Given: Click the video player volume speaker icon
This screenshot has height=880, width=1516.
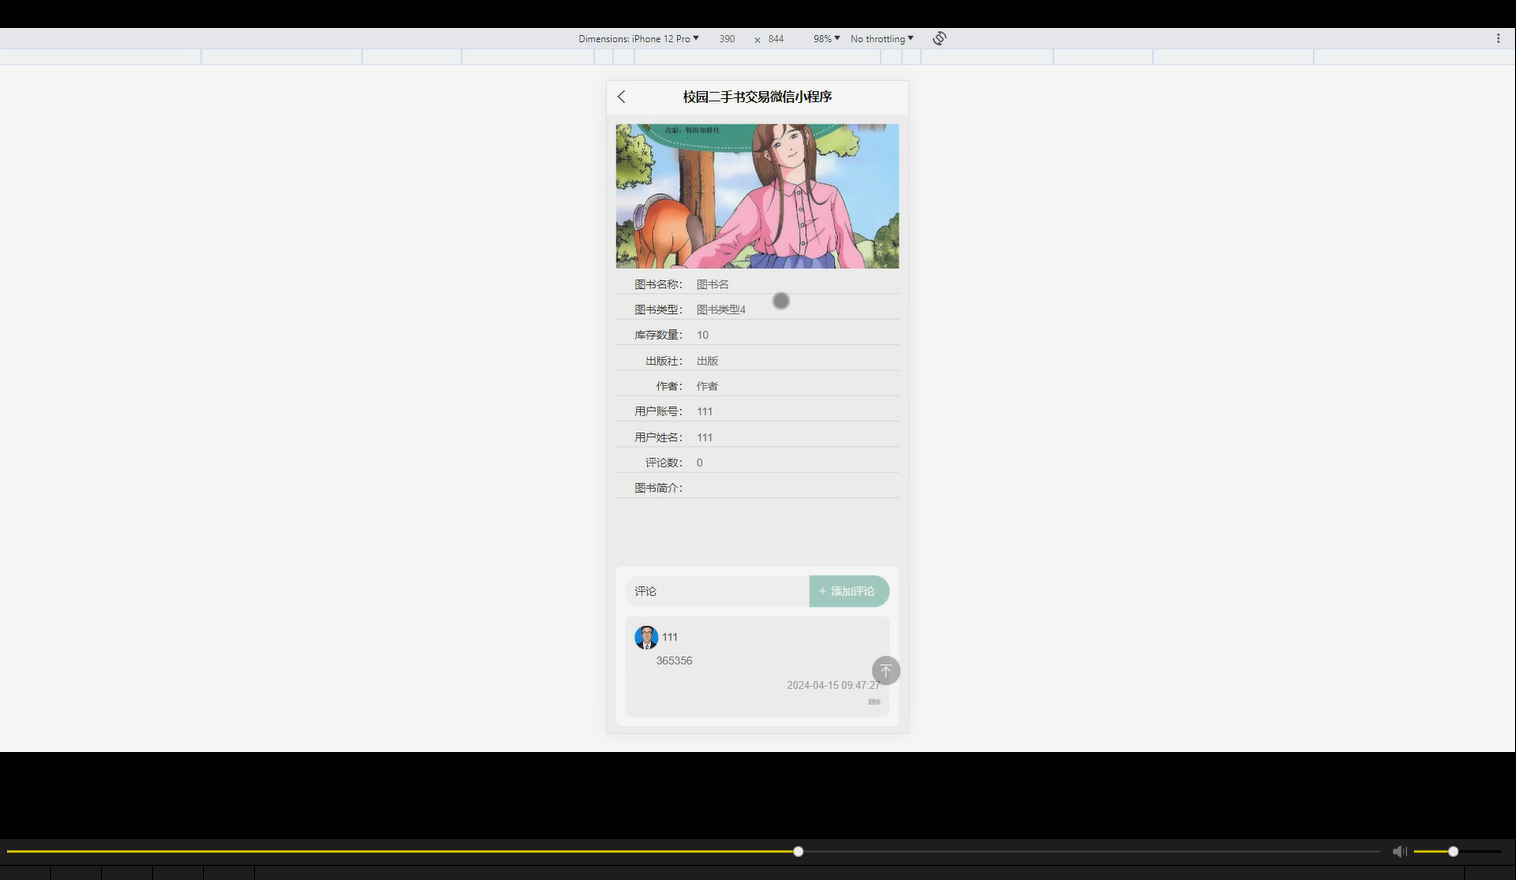Looking at the screenshot, I should [x=1399, y=851].
